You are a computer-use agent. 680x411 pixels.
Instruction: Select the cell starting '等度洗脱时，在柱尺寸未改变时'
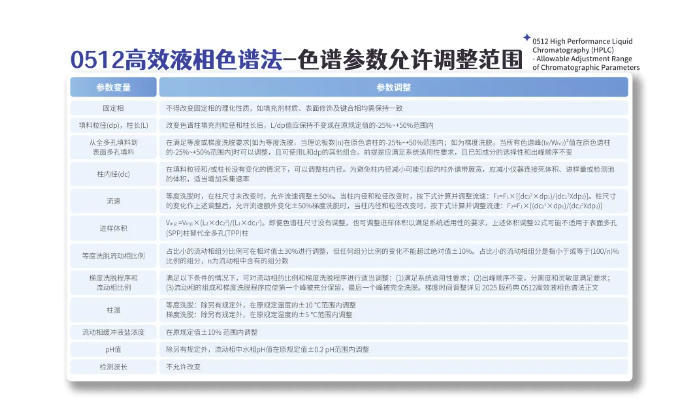(393, 201)
